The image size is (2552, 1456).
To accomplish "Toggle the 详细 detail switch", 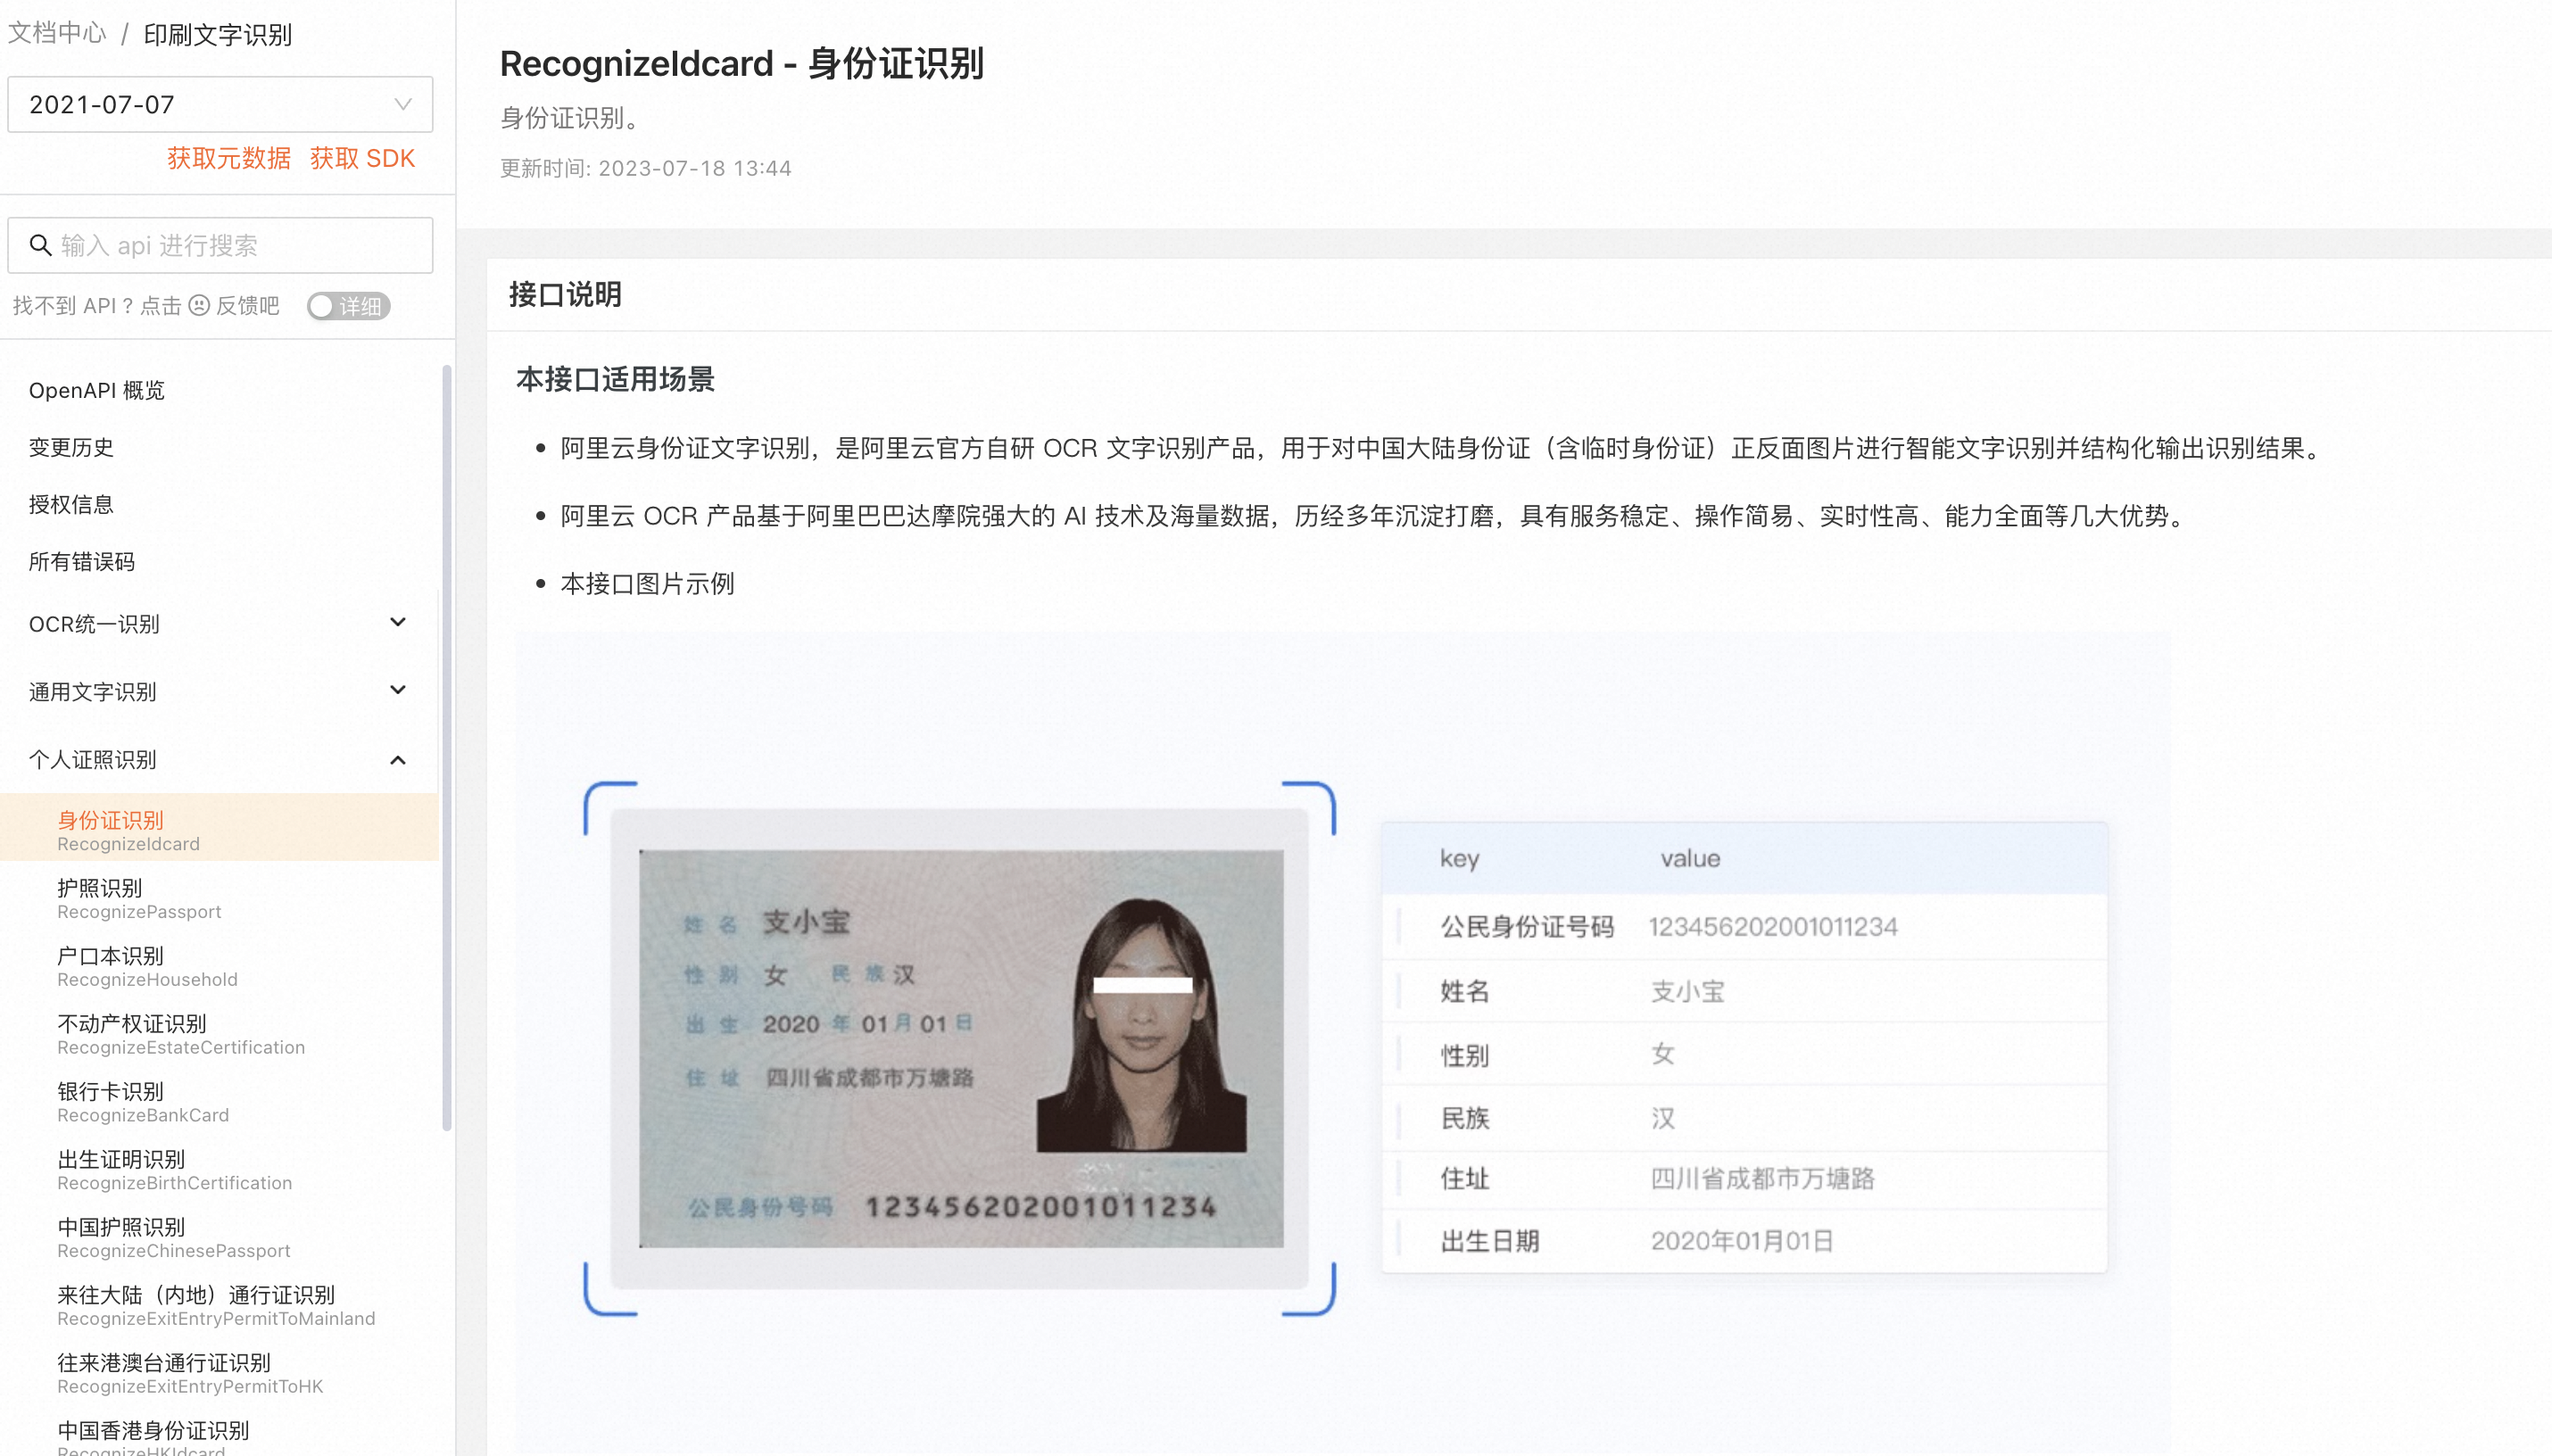I will [348, 306].
